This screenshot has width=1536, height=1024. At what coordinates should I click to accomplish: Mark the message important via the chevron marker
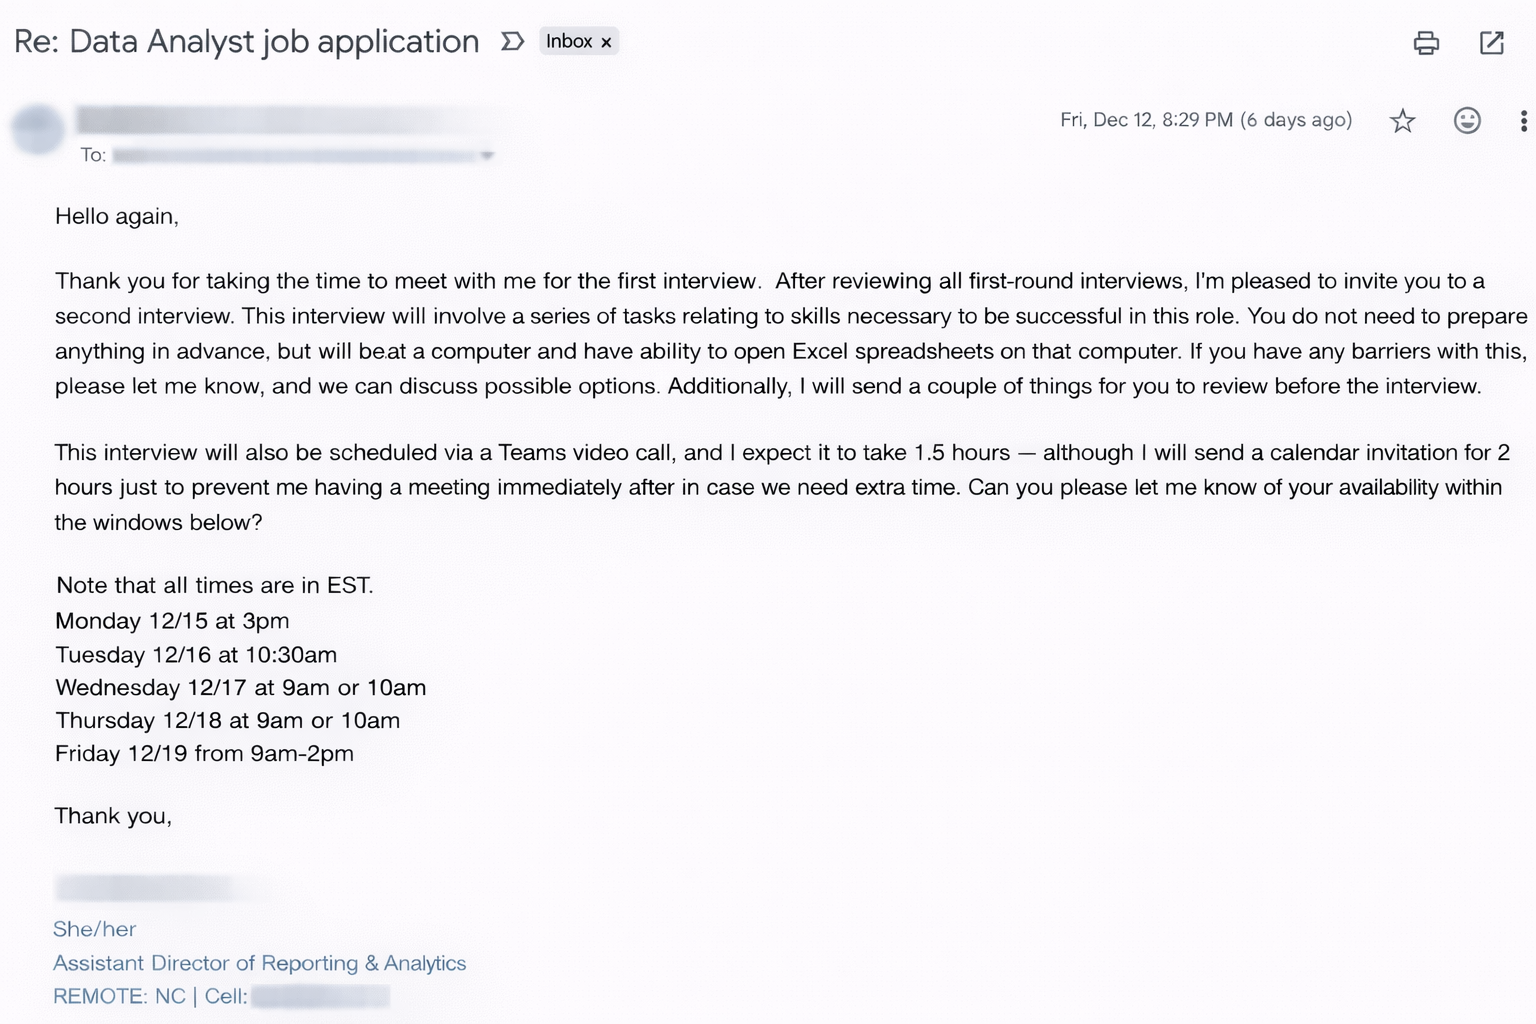coord(512,42)
